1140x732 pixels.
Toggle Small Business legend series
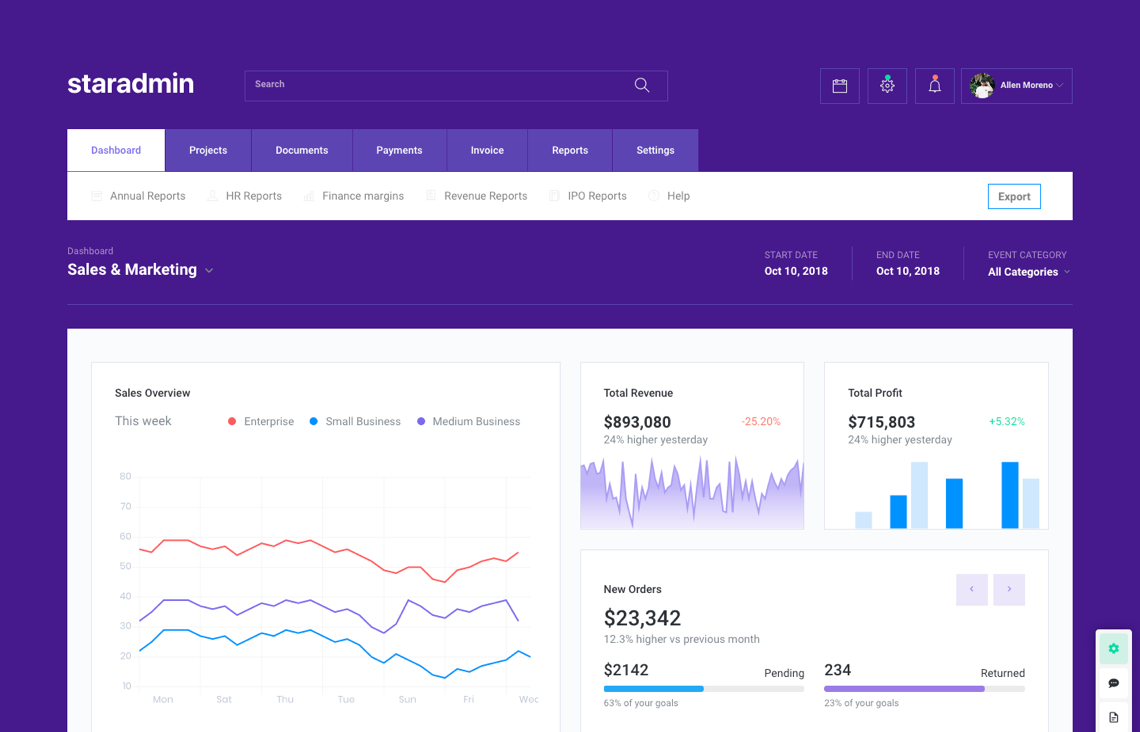point(354,422)
